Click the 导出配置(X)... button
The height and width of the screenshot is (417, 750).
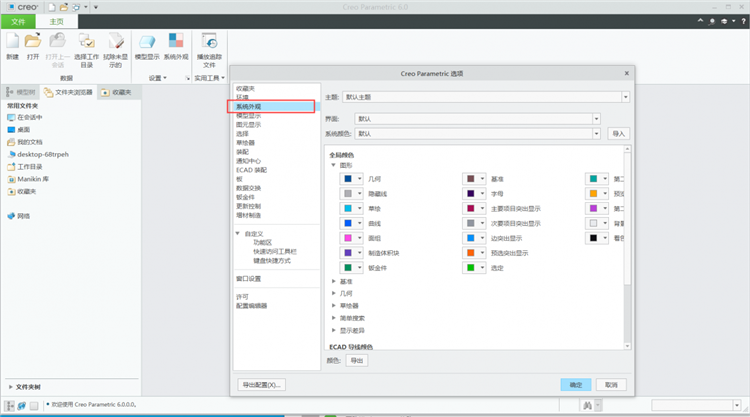point(261,385)
